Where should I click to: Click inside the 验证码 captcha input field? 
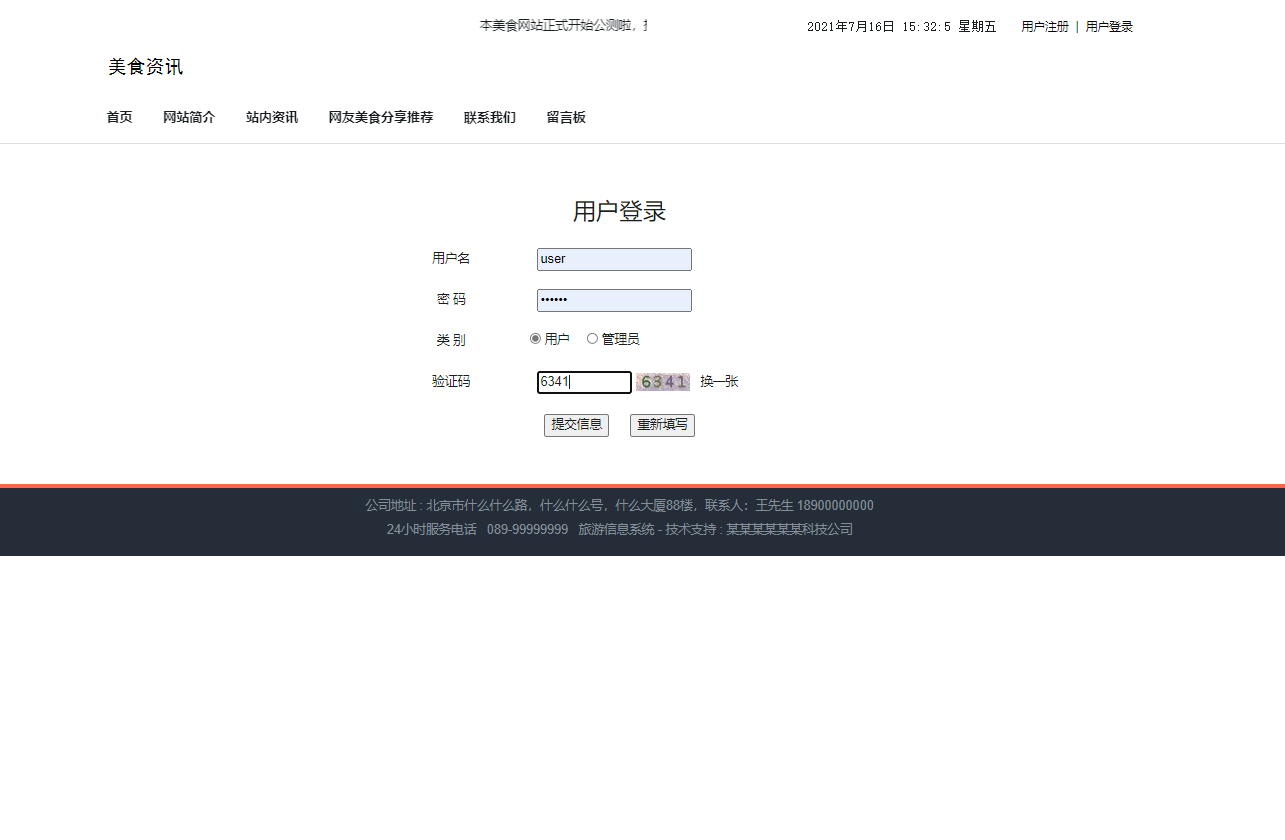coord(584,382)
